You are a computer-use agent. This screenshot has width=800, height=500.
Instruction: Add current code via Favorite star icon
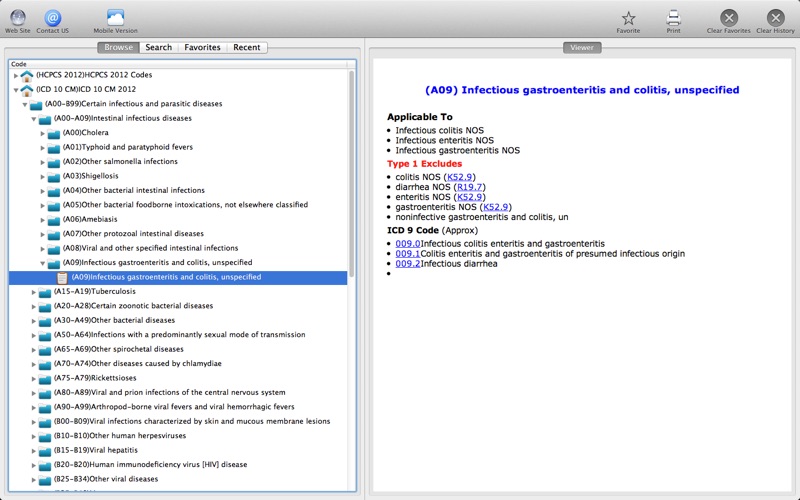[x=628, y=18]
